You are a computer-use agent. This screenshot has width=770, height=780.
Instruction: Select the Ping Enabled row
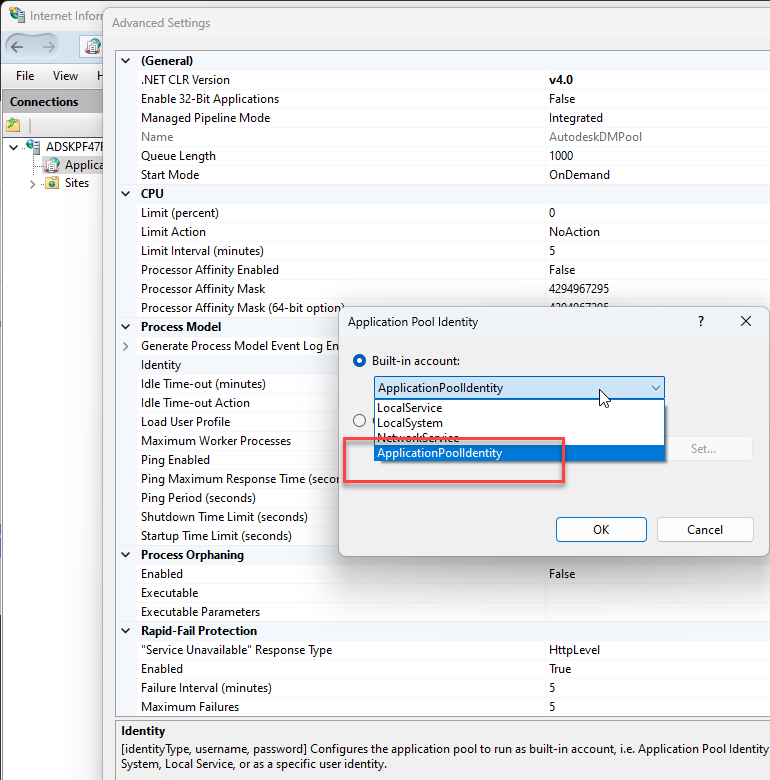238,460
